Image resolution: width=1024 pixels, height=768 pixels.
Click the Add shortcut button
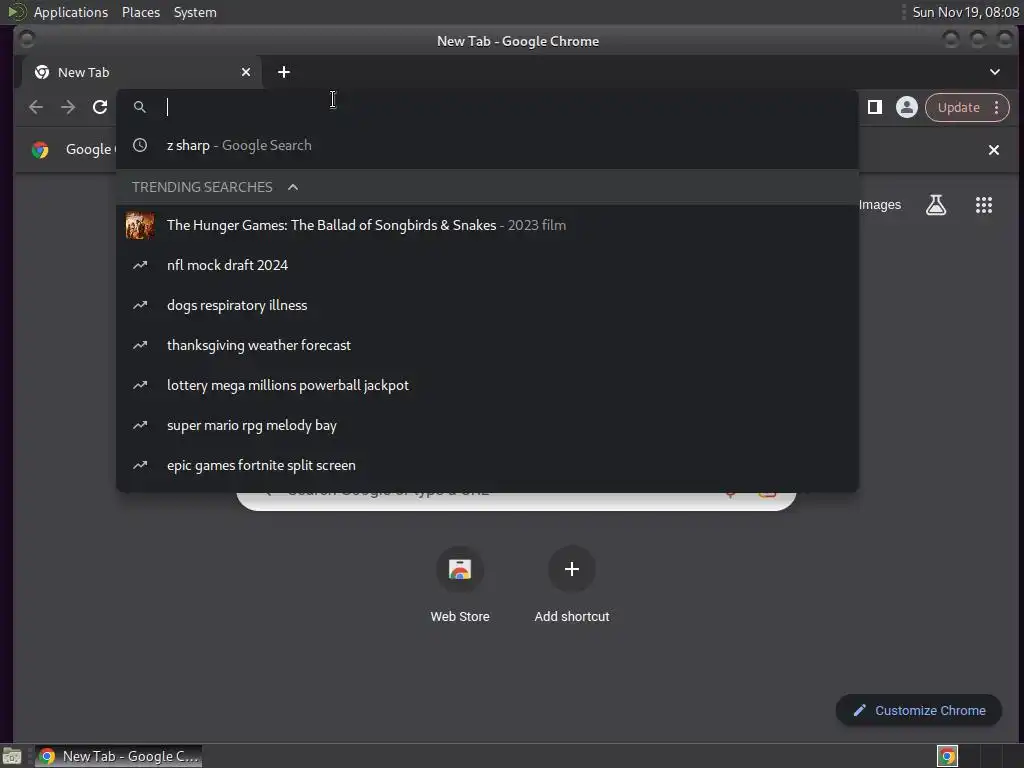coord(571,584)
